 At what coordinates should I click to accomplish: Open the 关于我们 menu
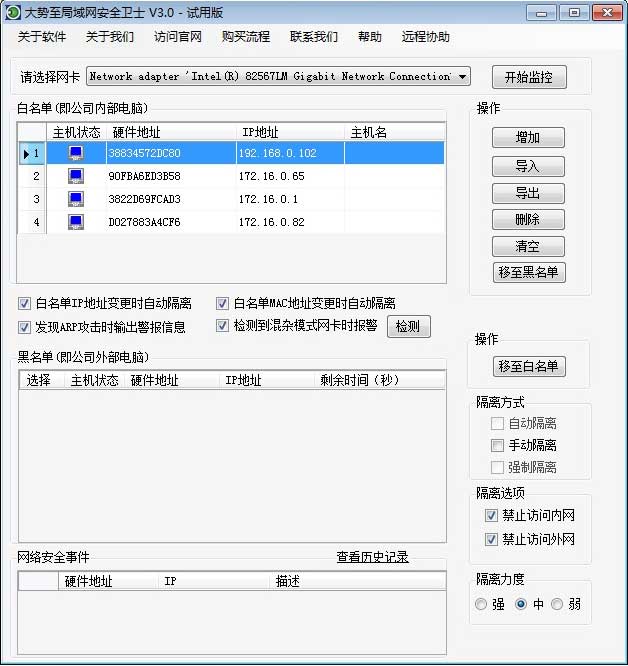[110, 37]
